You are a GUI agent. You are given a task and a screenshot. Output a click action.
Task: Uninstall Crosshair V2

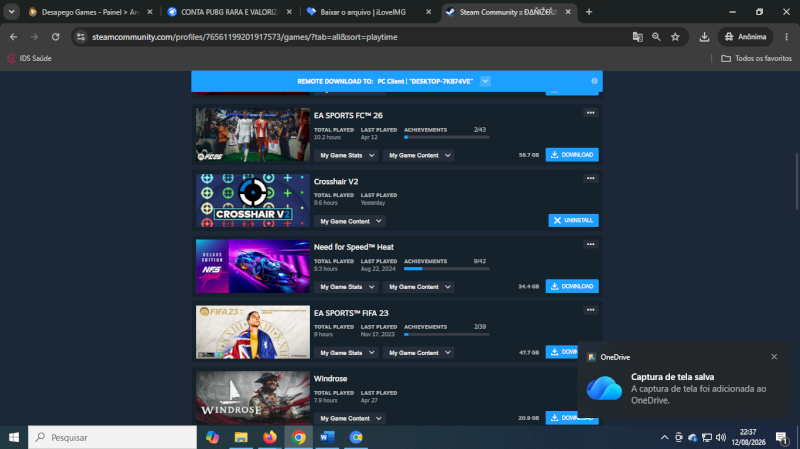[x=573, y=220]
